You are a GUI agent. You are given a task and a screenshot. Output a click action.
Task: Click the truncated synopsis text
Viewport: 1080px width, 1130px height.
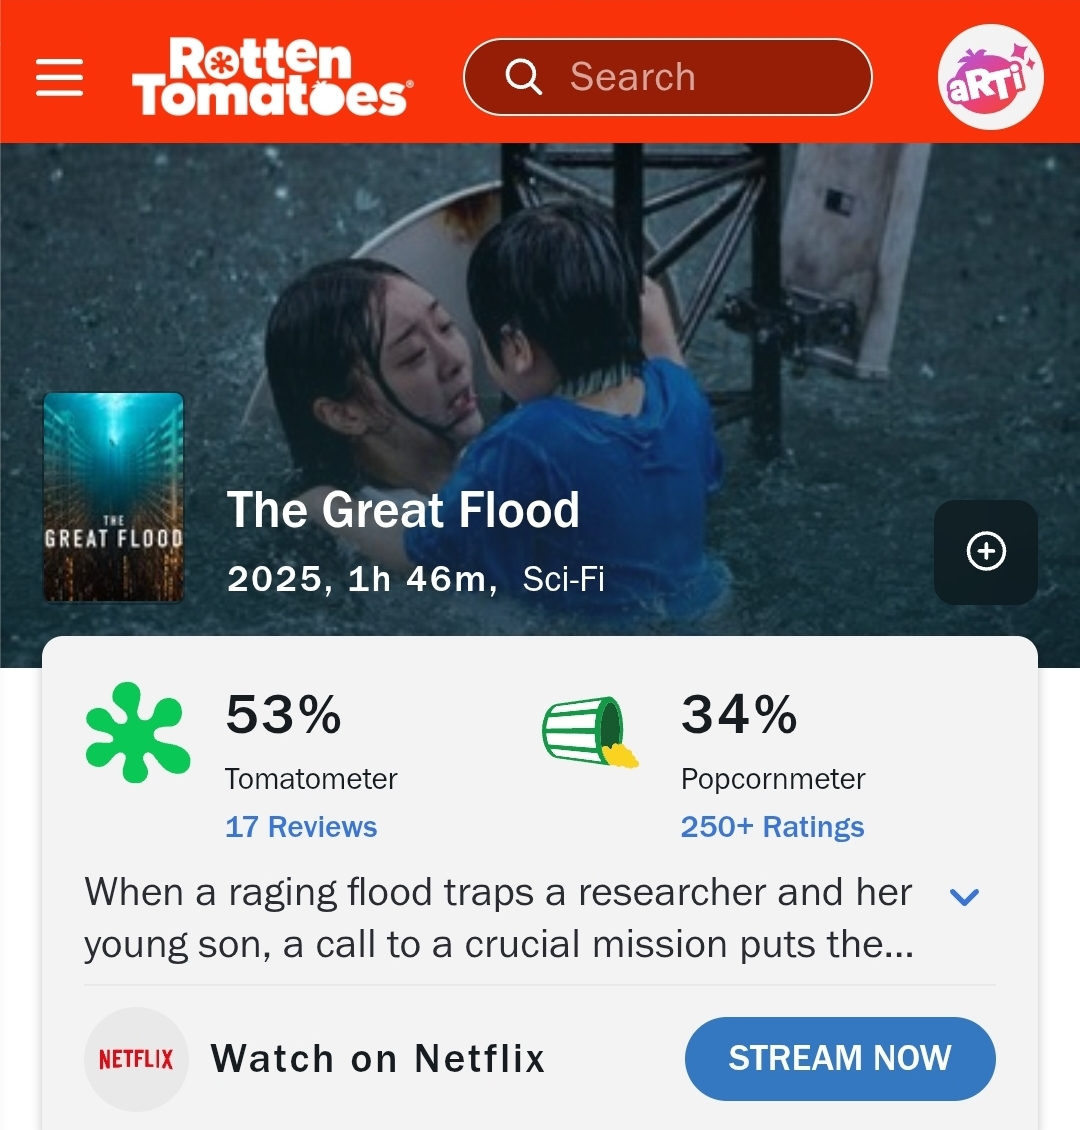click(x=499, y=918)
